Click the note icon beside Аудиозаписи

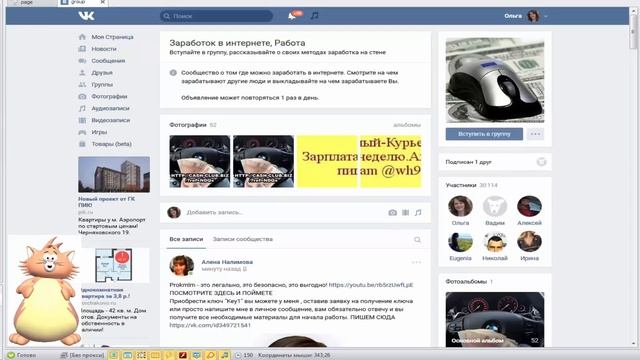pyautogui.click(x=82, y=108)
